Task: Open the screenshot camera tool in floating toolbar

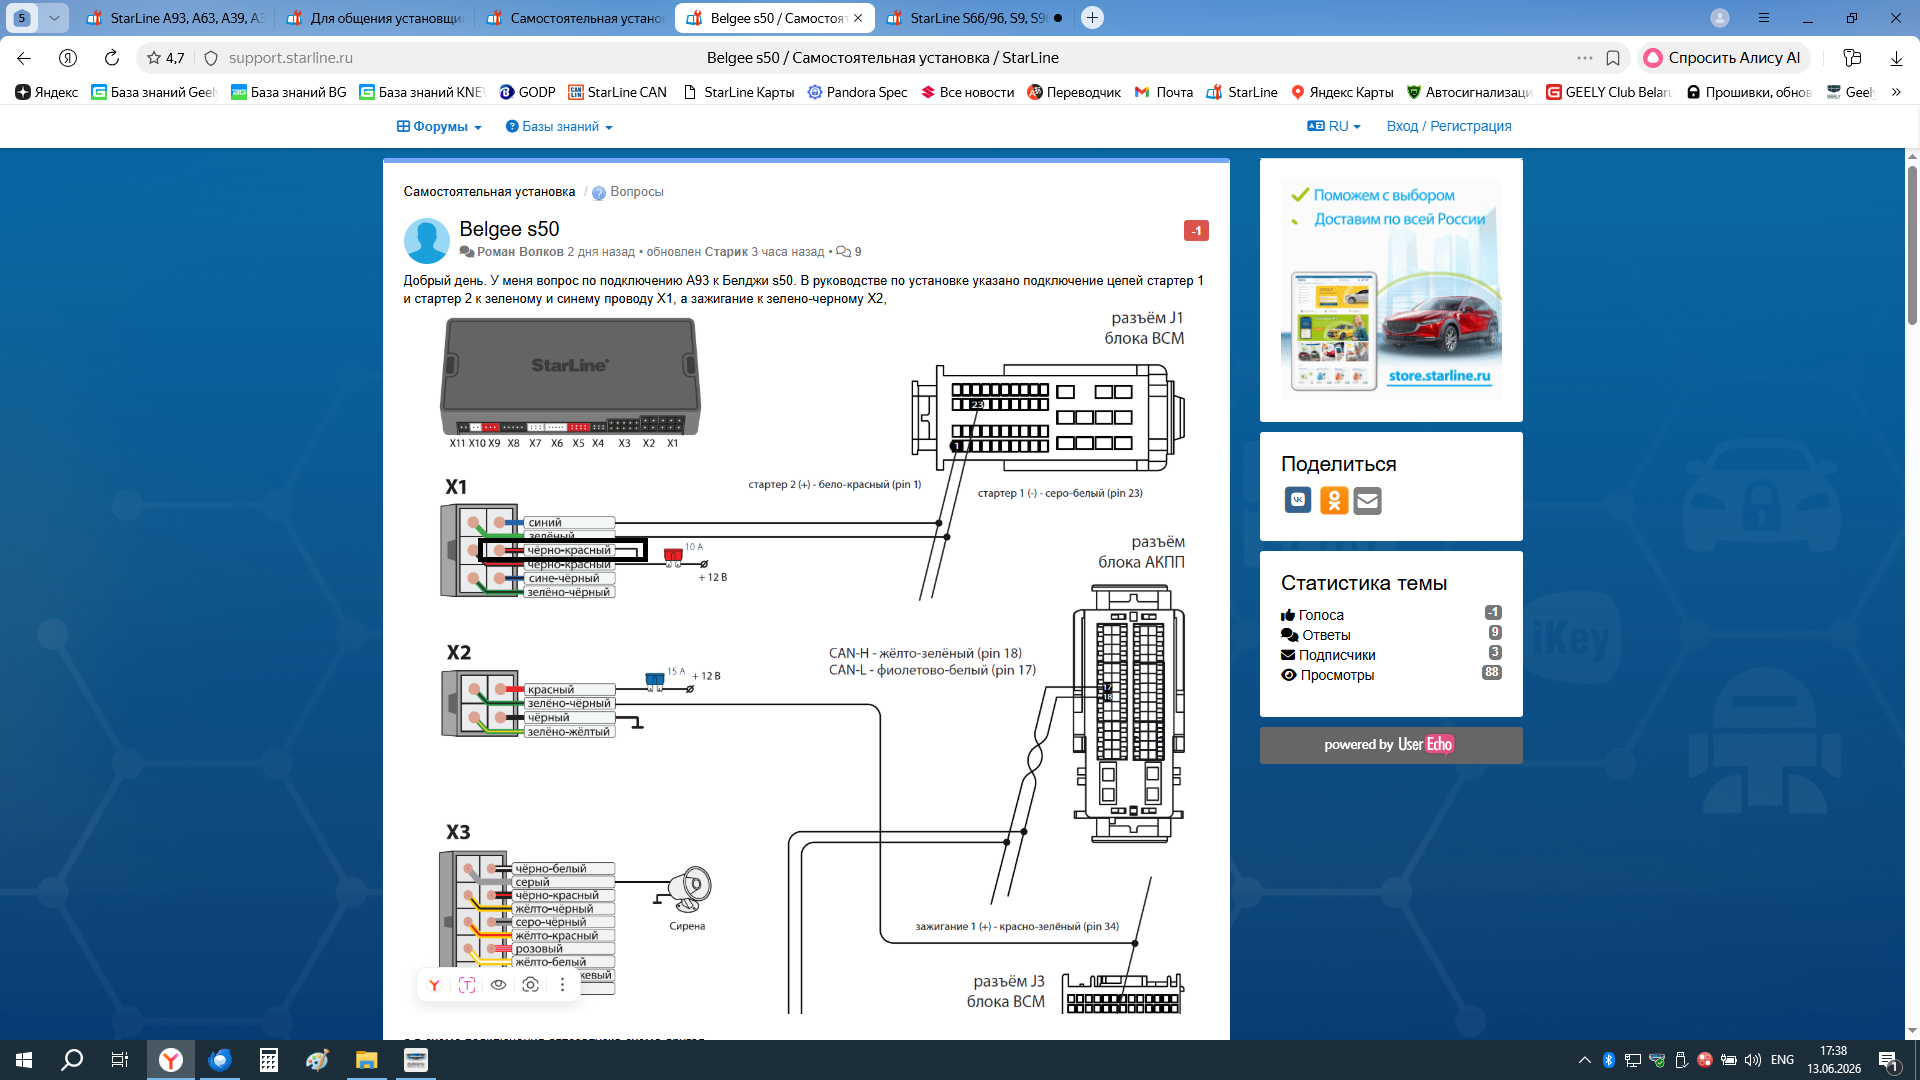Action: tap(530, 985)
